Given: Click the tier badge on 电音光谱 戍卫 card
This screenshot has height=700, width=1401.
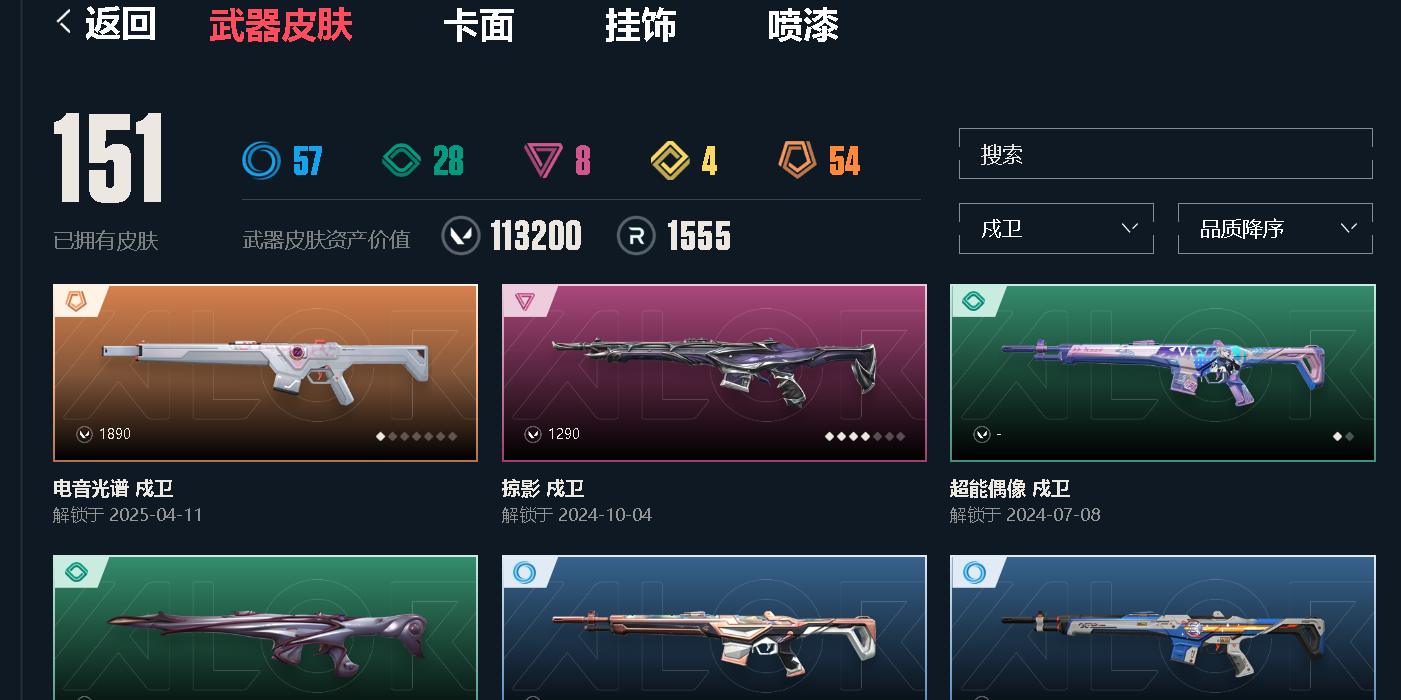Looking at the screenshot, I should pyautogui.click(x=76, y=300).
